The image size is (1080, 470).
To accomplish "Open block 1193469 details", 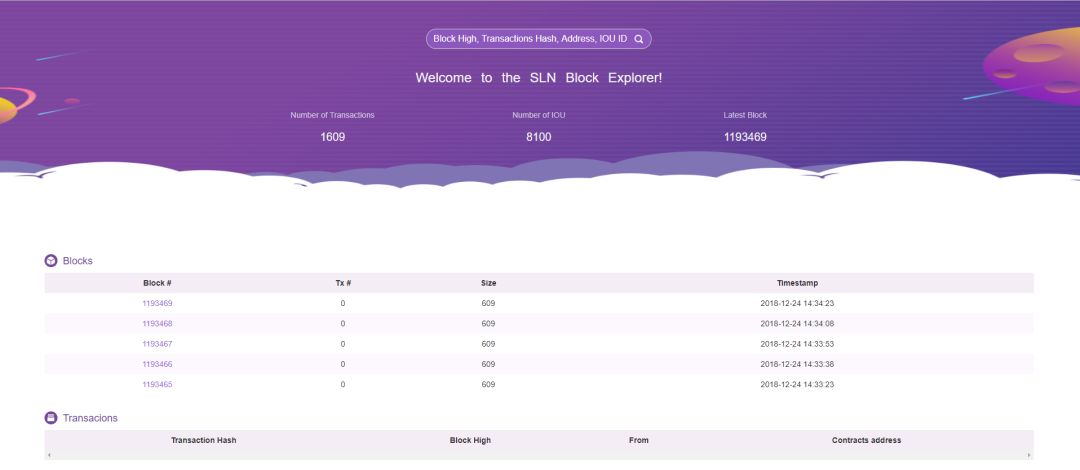I will pos(157,303).
